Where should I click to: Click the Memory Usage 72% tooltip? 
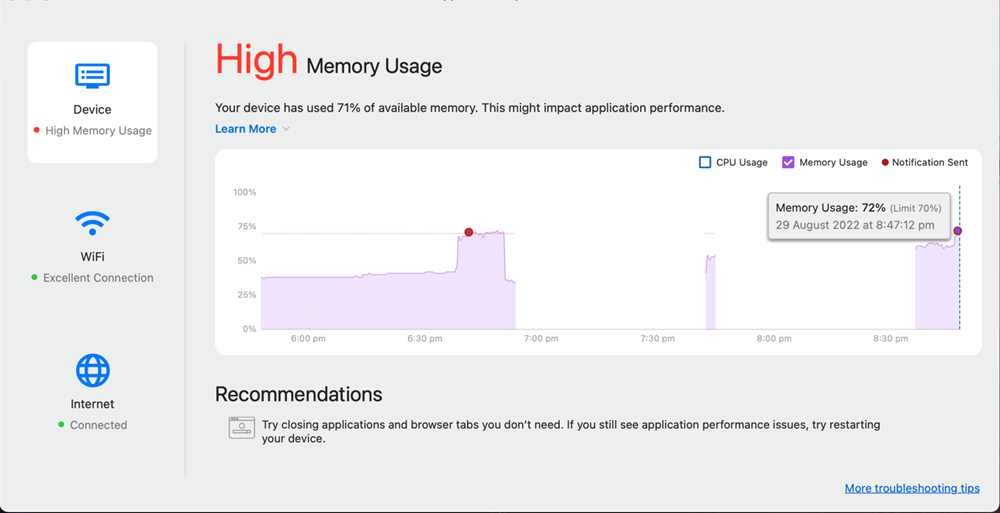tap(858, 216)
